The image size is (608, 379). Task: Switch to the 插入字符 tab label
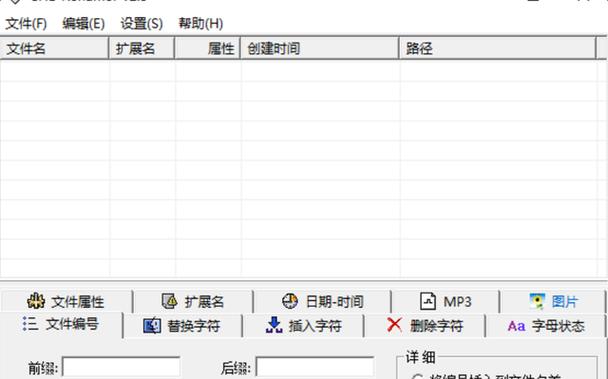[x=315, y=326]
